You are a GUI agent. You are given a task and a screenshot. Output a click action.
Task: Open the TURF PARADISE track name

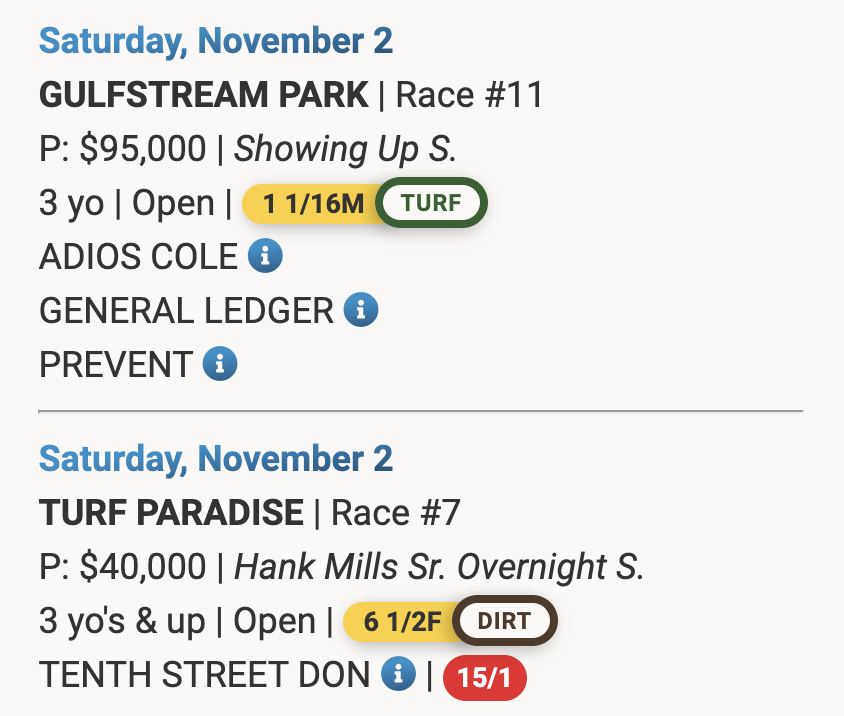coord(171,513)
